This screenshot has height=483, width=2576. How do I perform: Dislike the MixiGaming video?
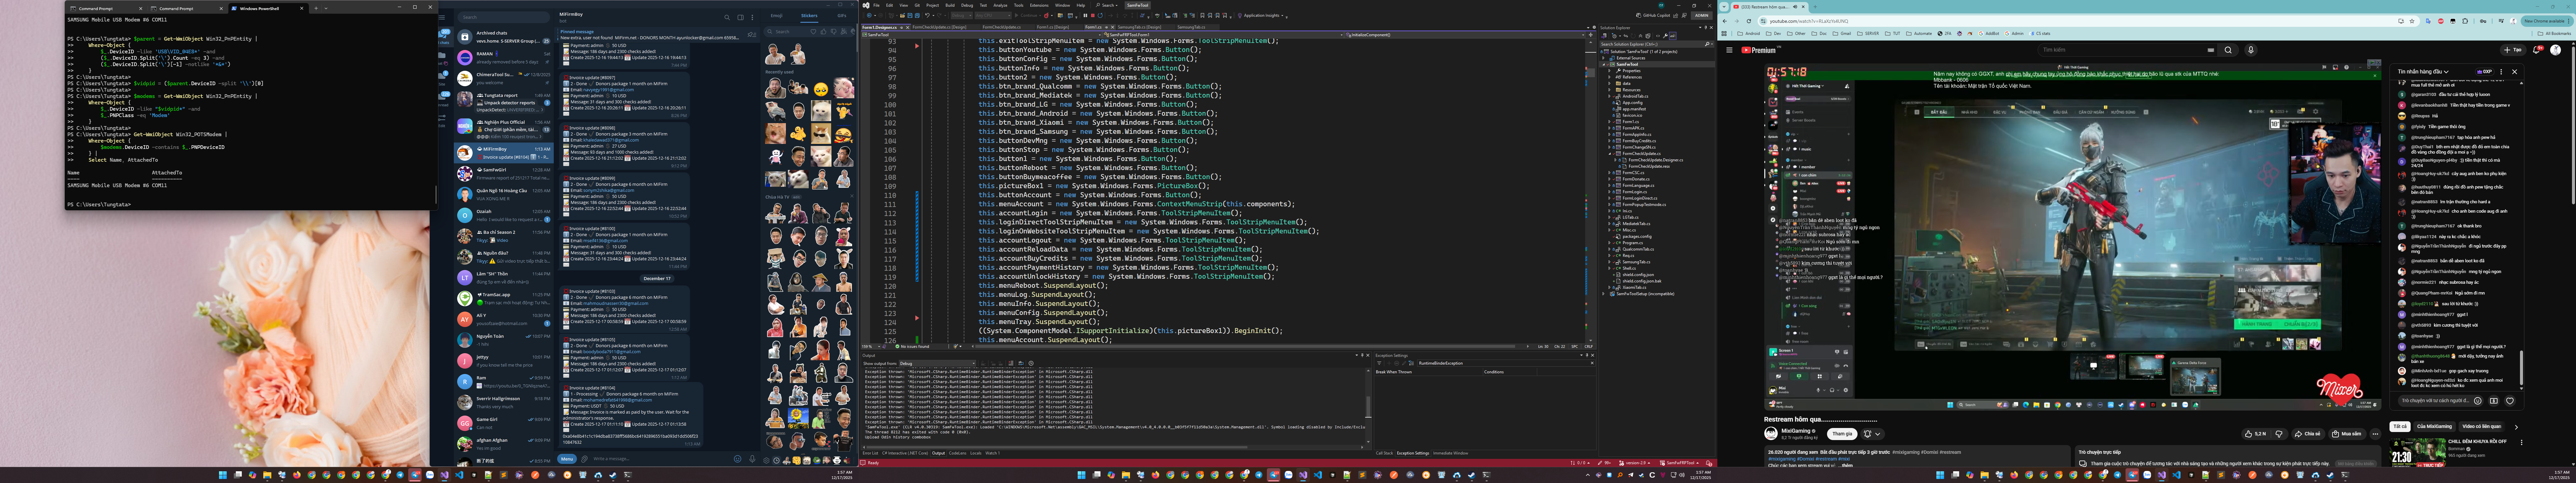click(2279, 434)
